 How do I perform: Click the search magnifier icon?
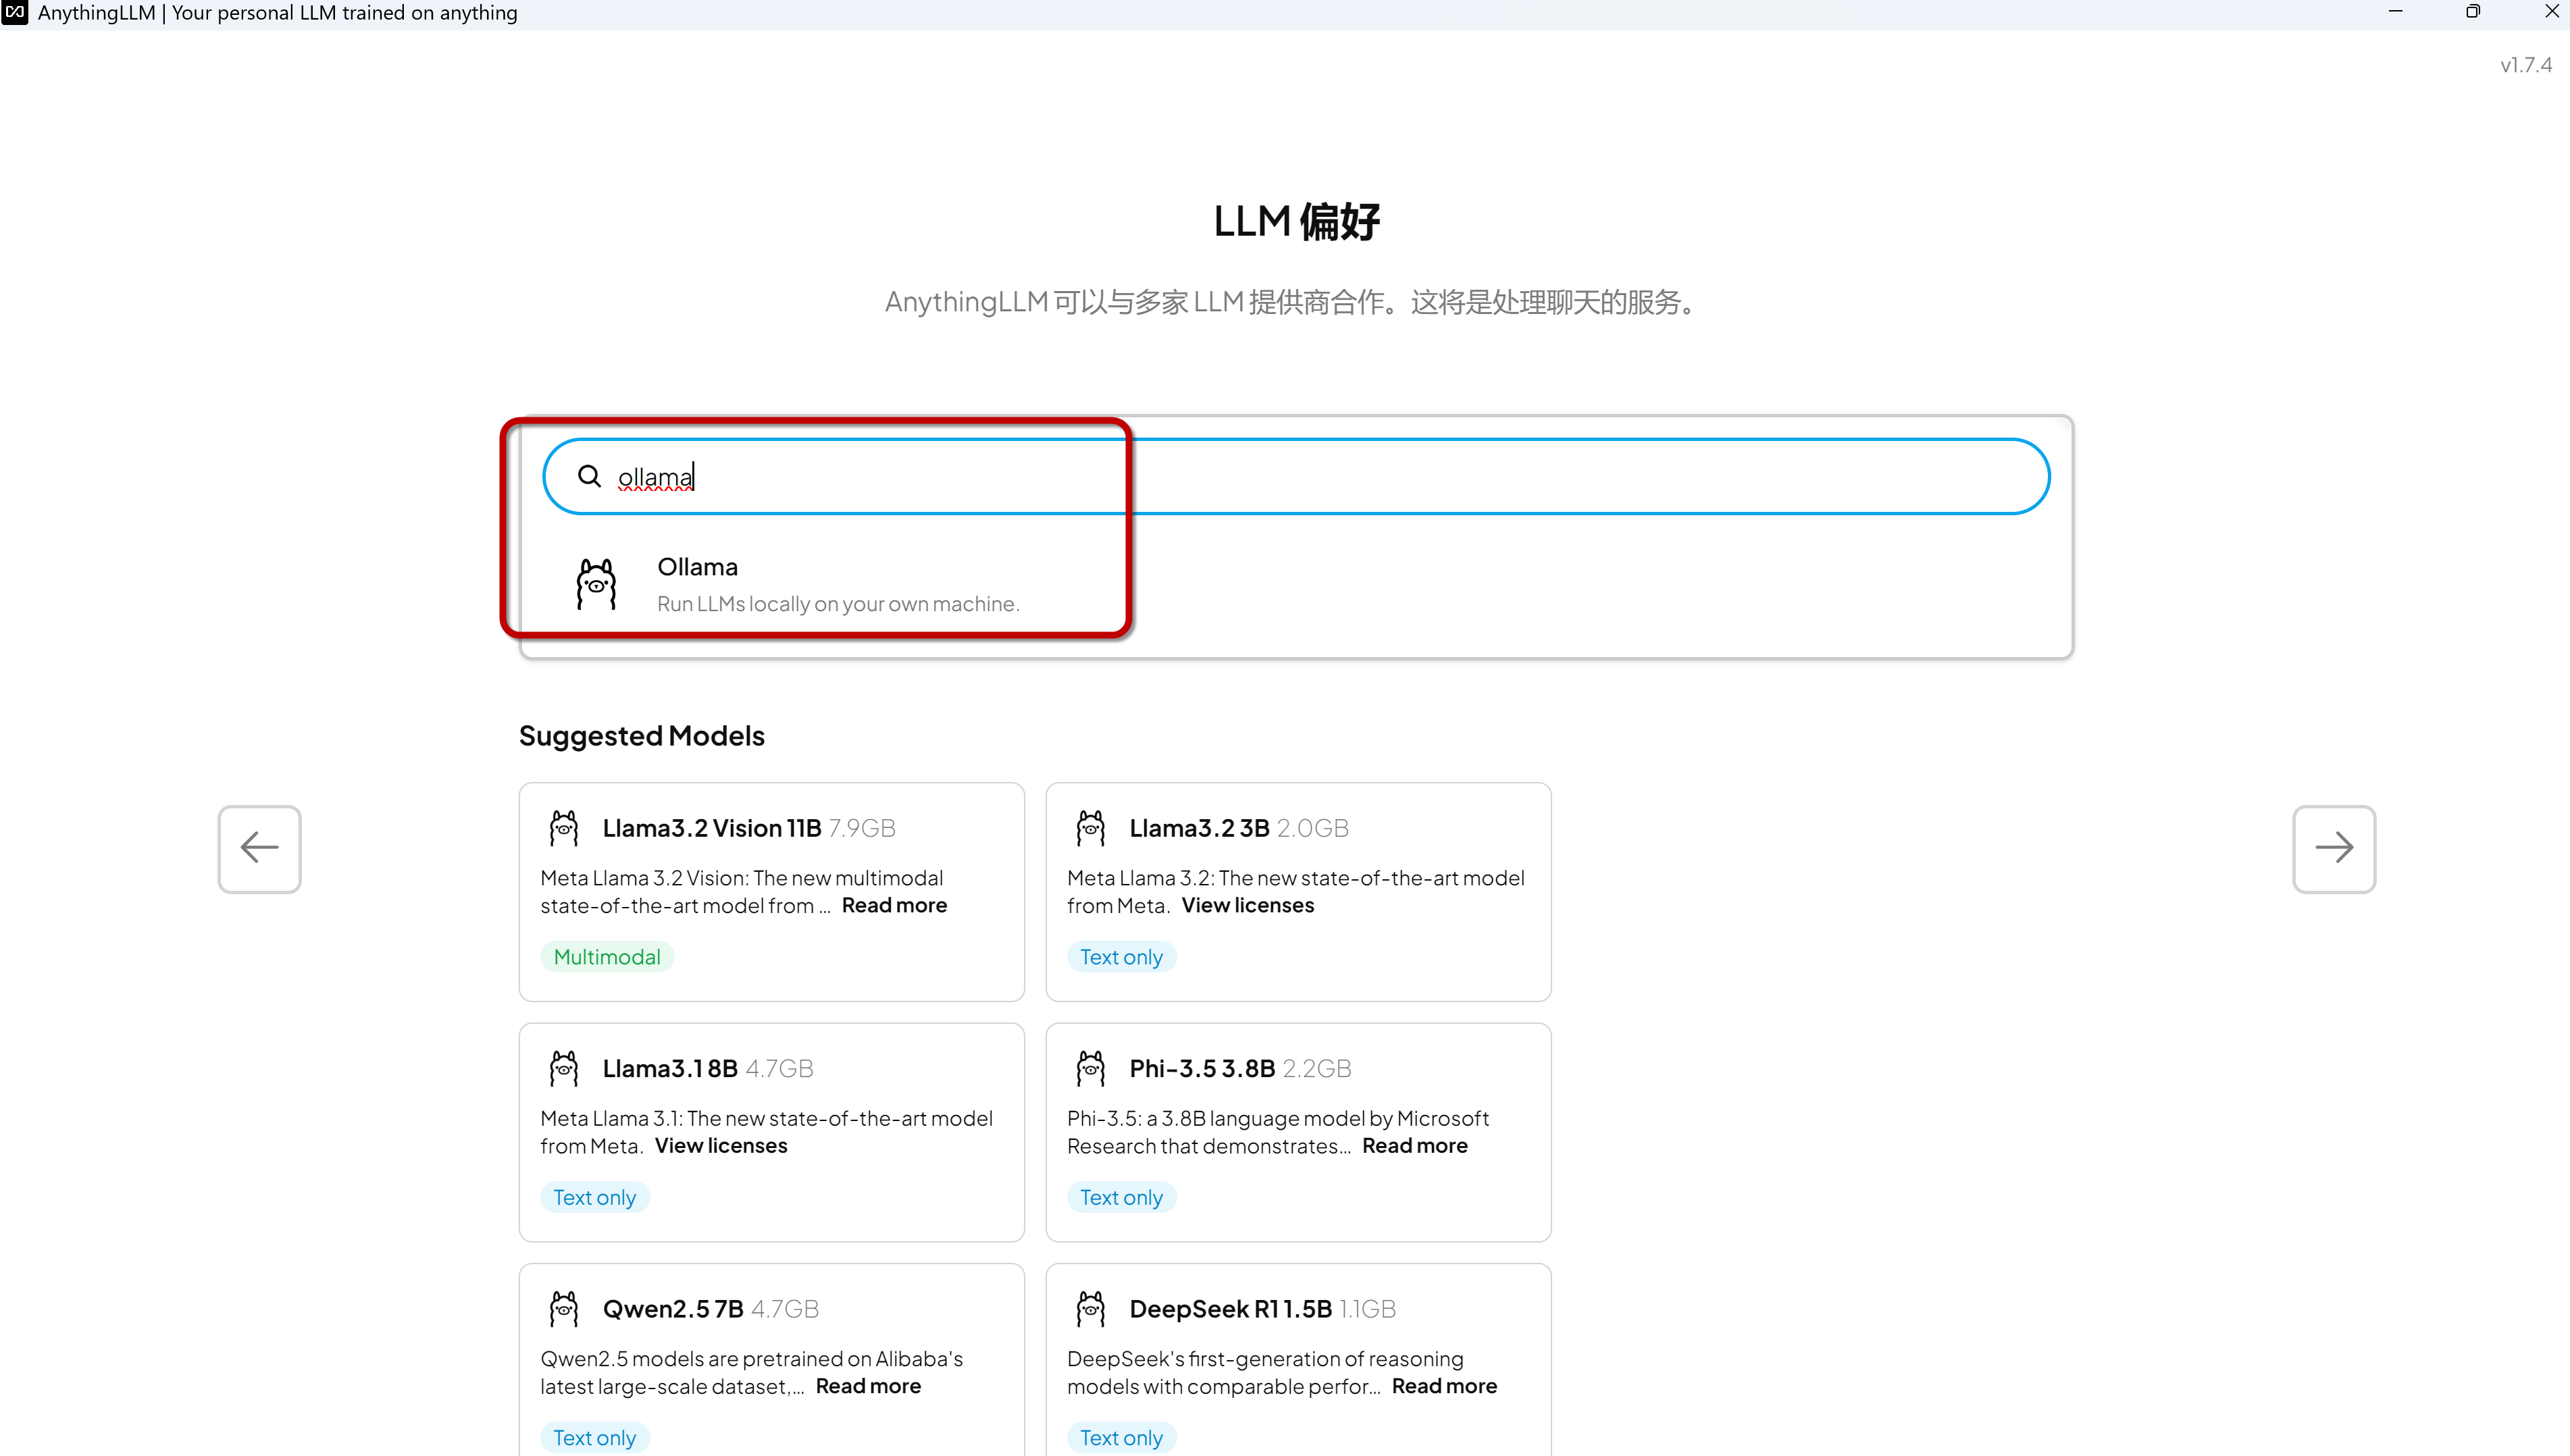pos(590,477)
